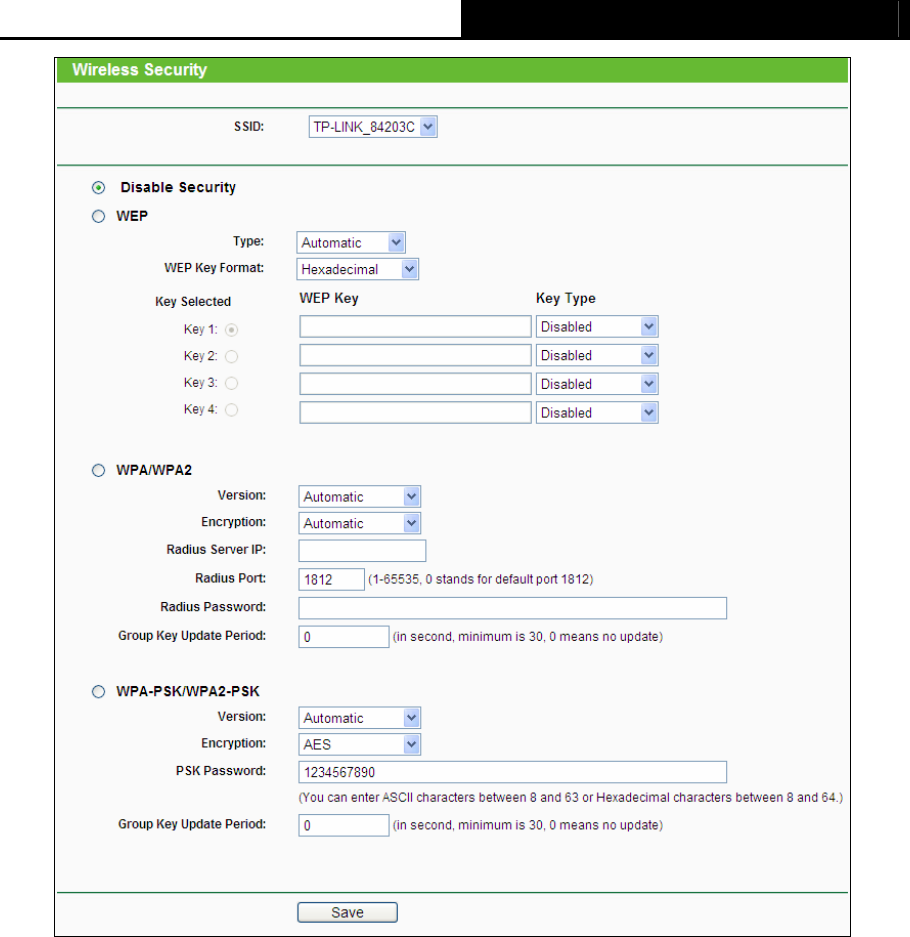Choose the WEP security option
The width and height of the screenshot is (910, 937).
pos(99,216)
